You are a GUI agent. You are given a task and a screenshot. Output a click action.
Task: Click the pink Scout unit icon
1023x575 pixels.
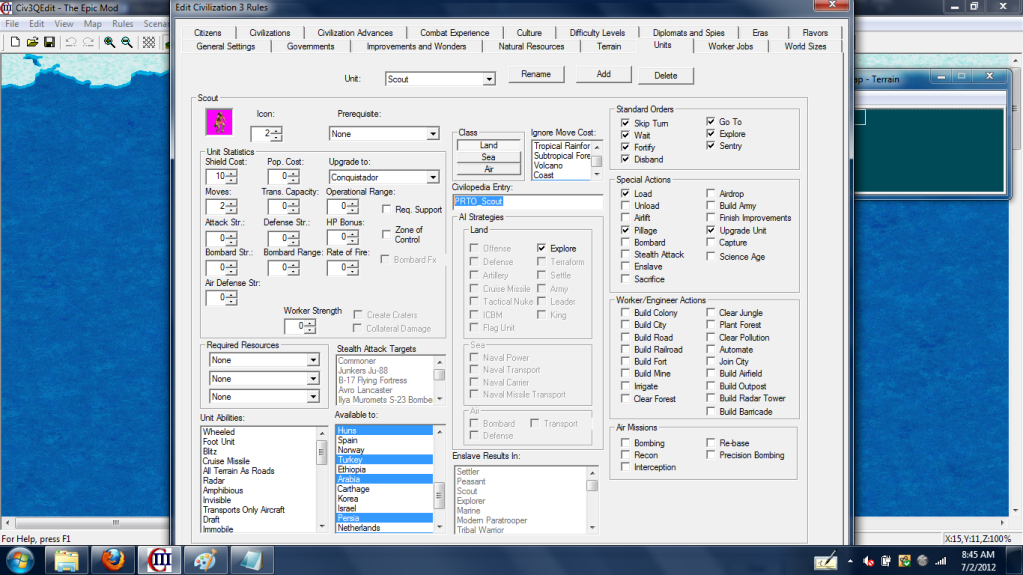pos(219,122)
